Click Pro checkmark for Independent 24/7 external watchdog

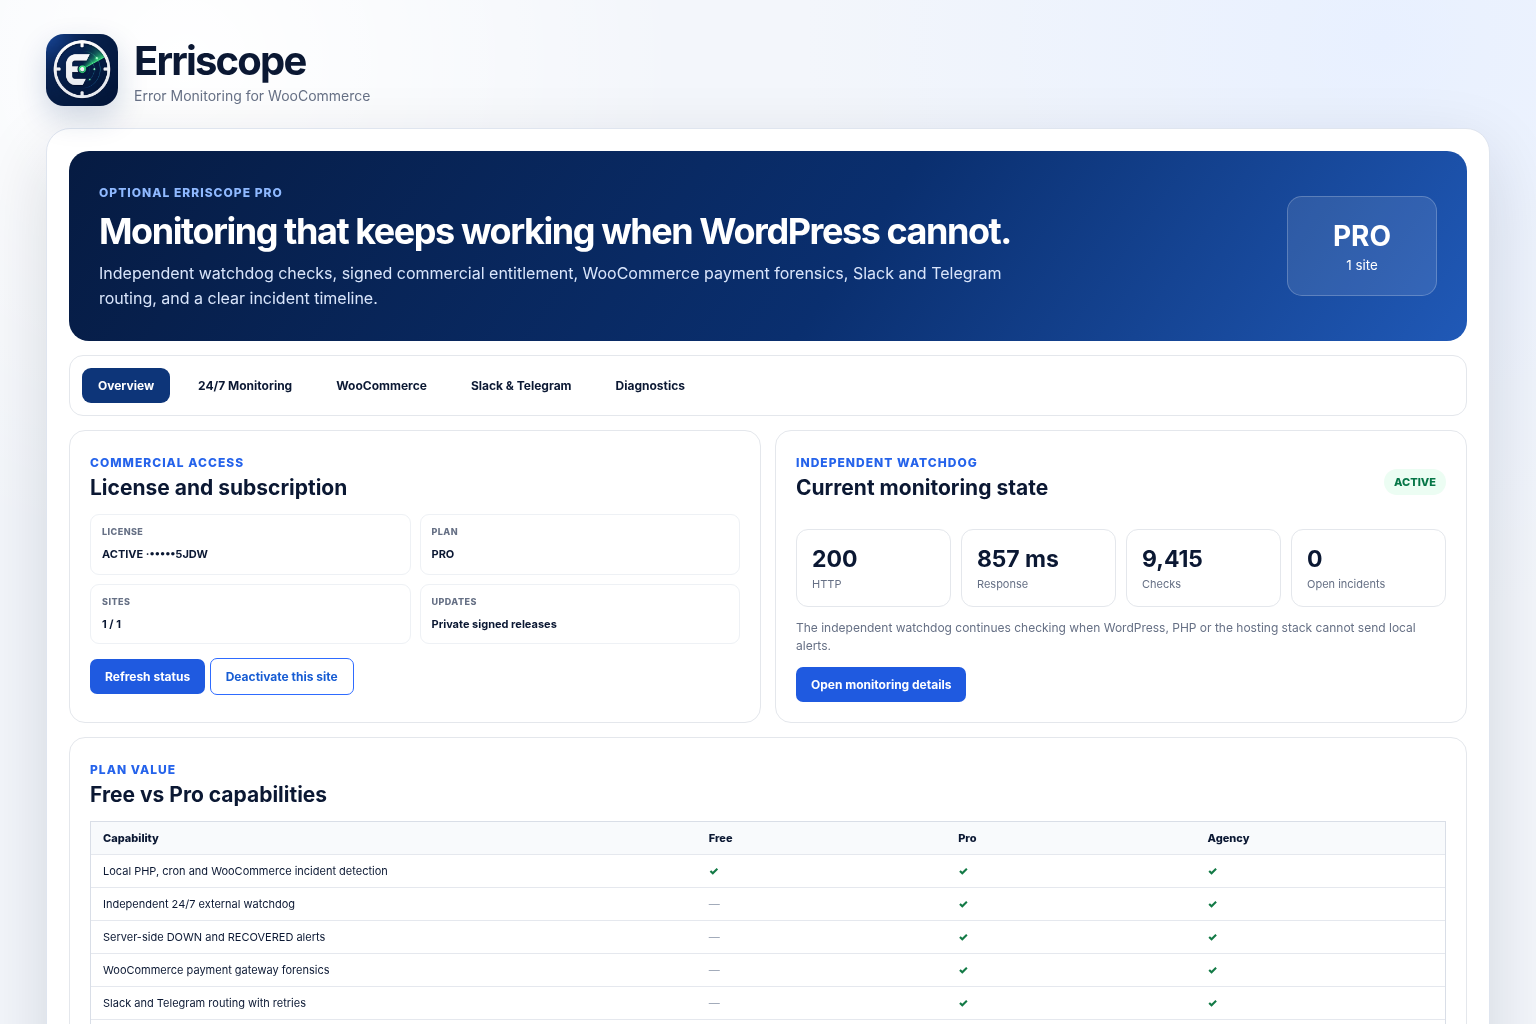point(963,904)
